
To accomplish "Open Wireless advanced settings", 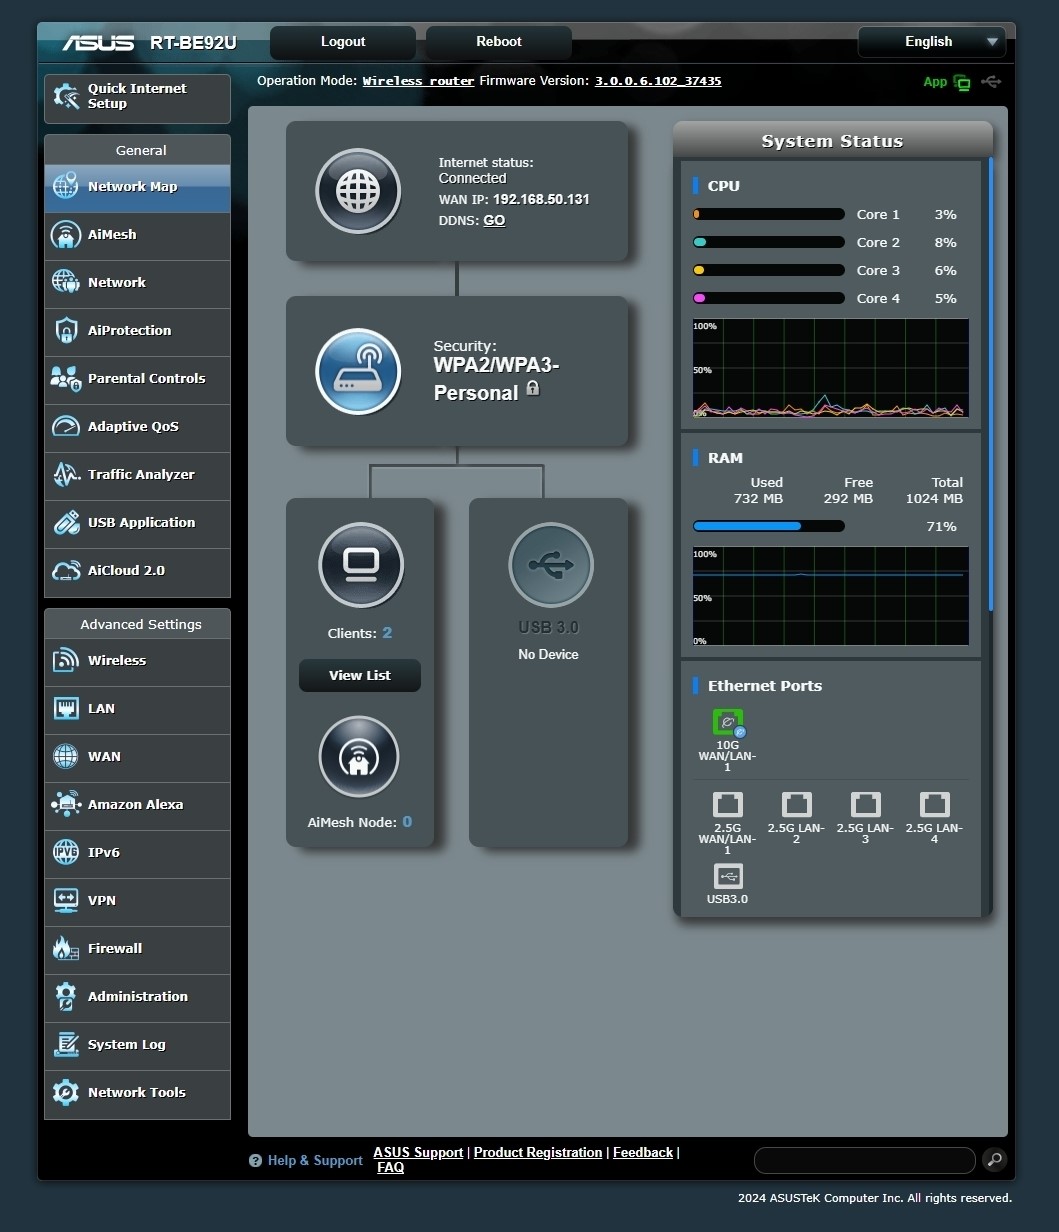I will (x=137, y=662).
